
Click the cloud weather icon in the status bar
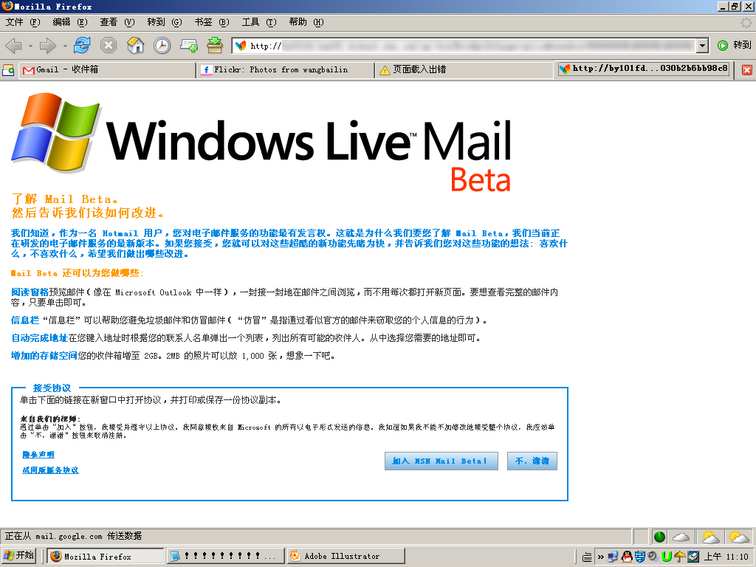coord(681,537)
